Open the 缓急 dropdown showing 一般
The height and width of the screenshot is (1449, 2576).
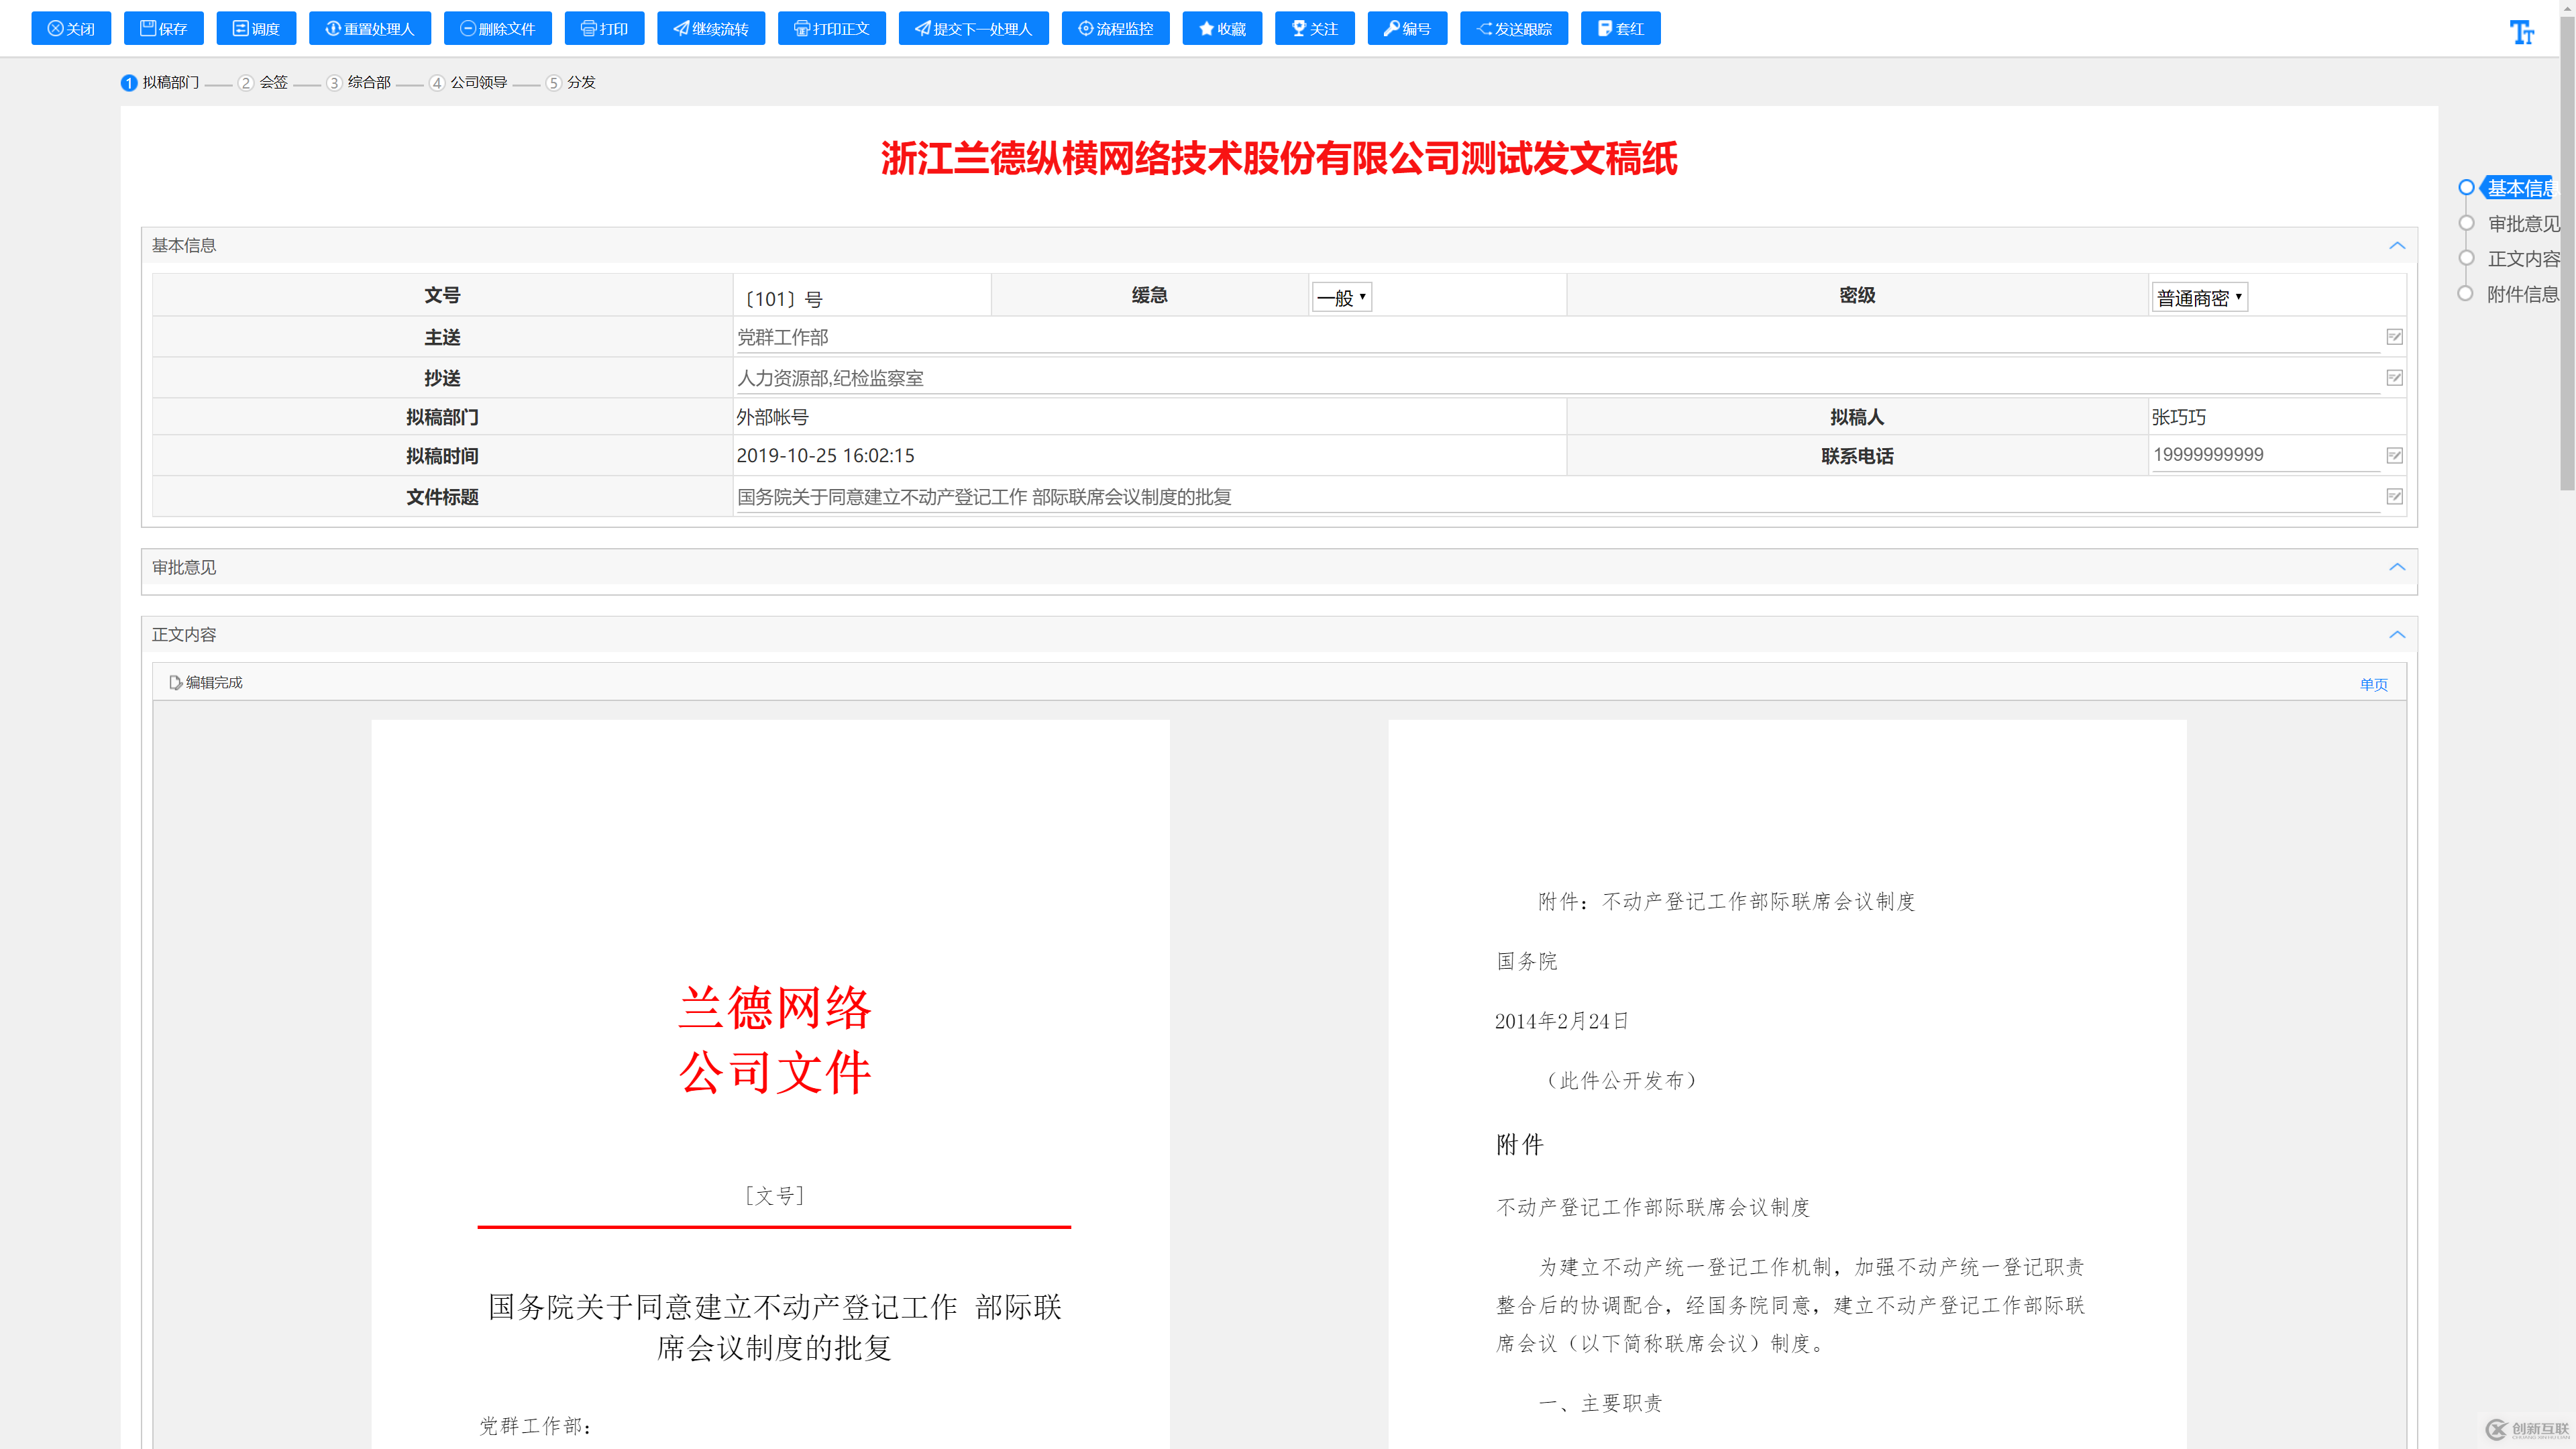tap(1341, 296)
